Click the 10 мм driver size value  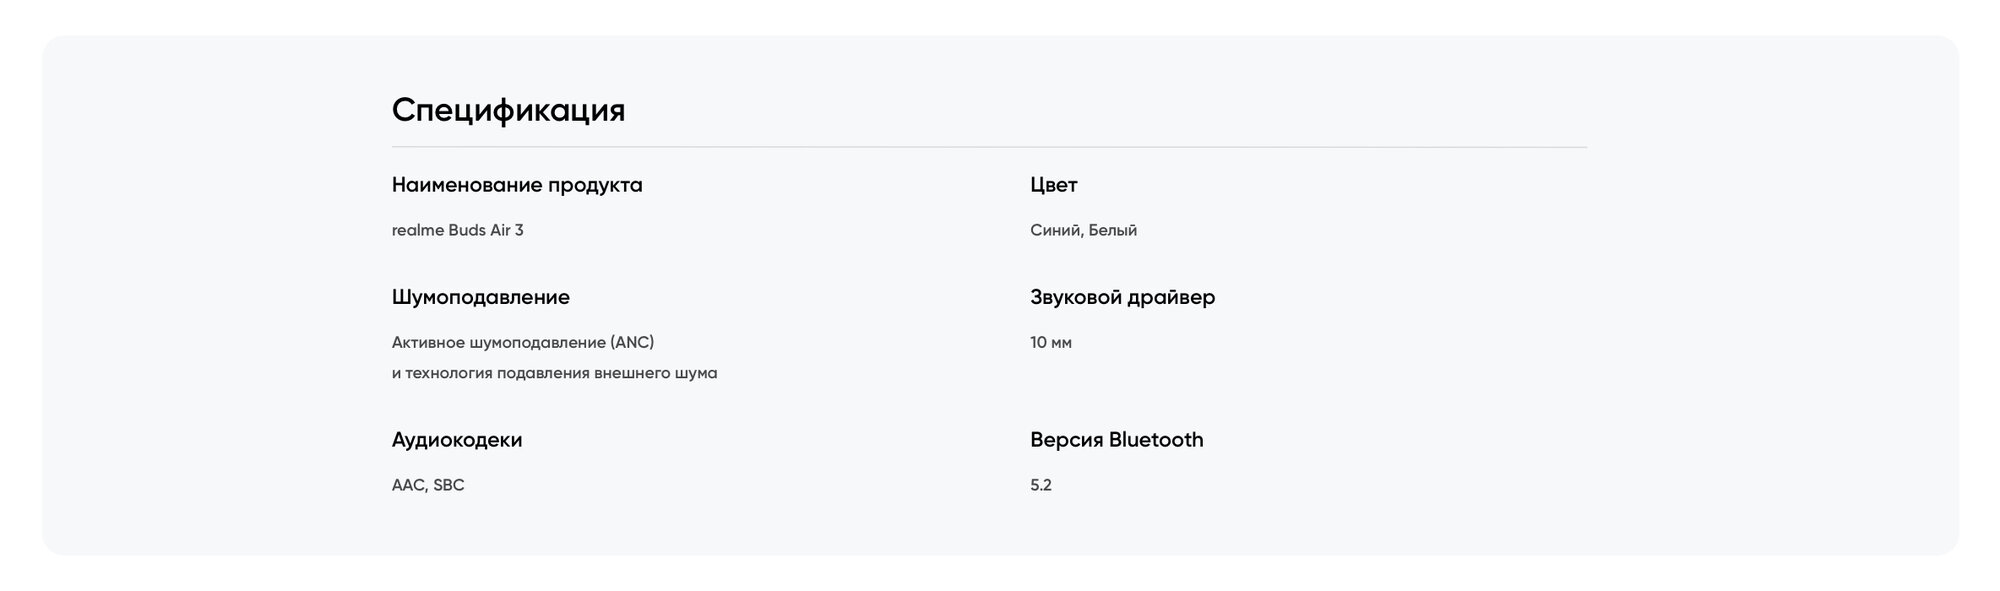[1050, 342]
